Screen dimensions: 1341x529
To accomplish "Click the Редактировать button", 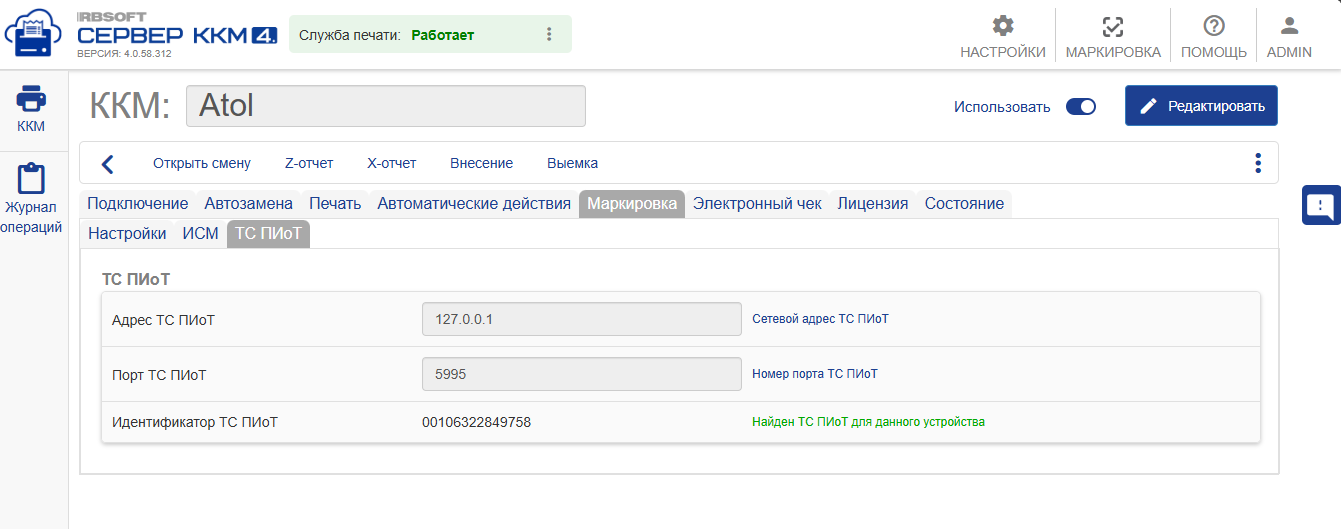I will point(1201,106).
